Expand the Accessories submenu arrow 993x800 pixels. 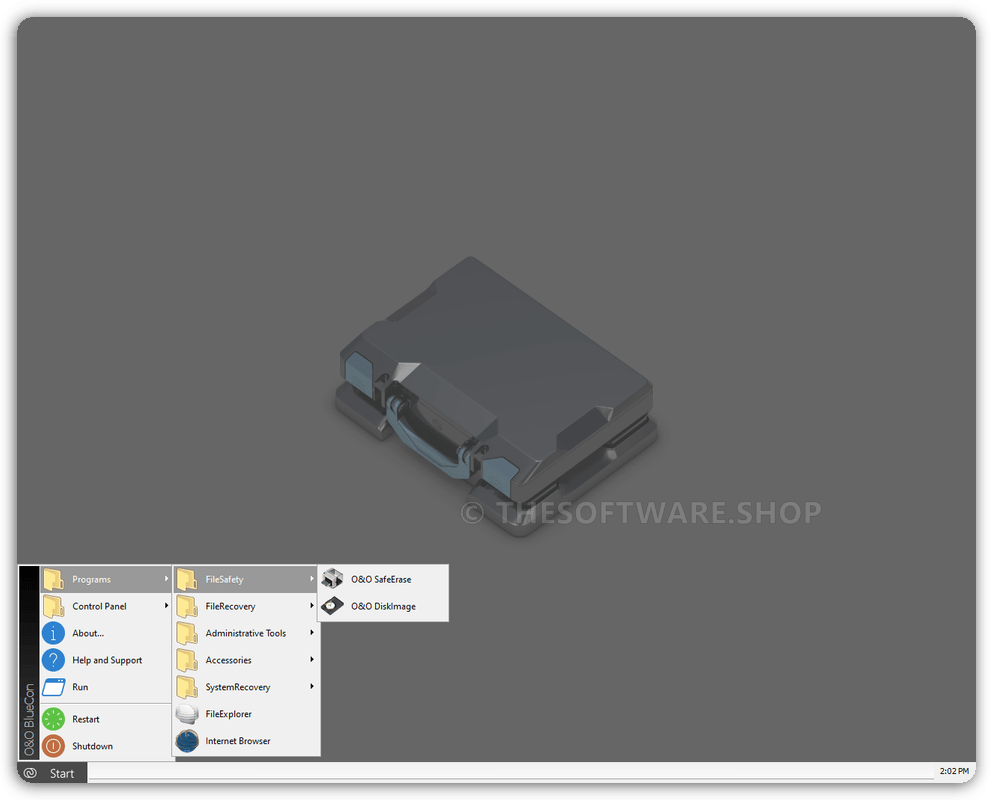[312, 659]
